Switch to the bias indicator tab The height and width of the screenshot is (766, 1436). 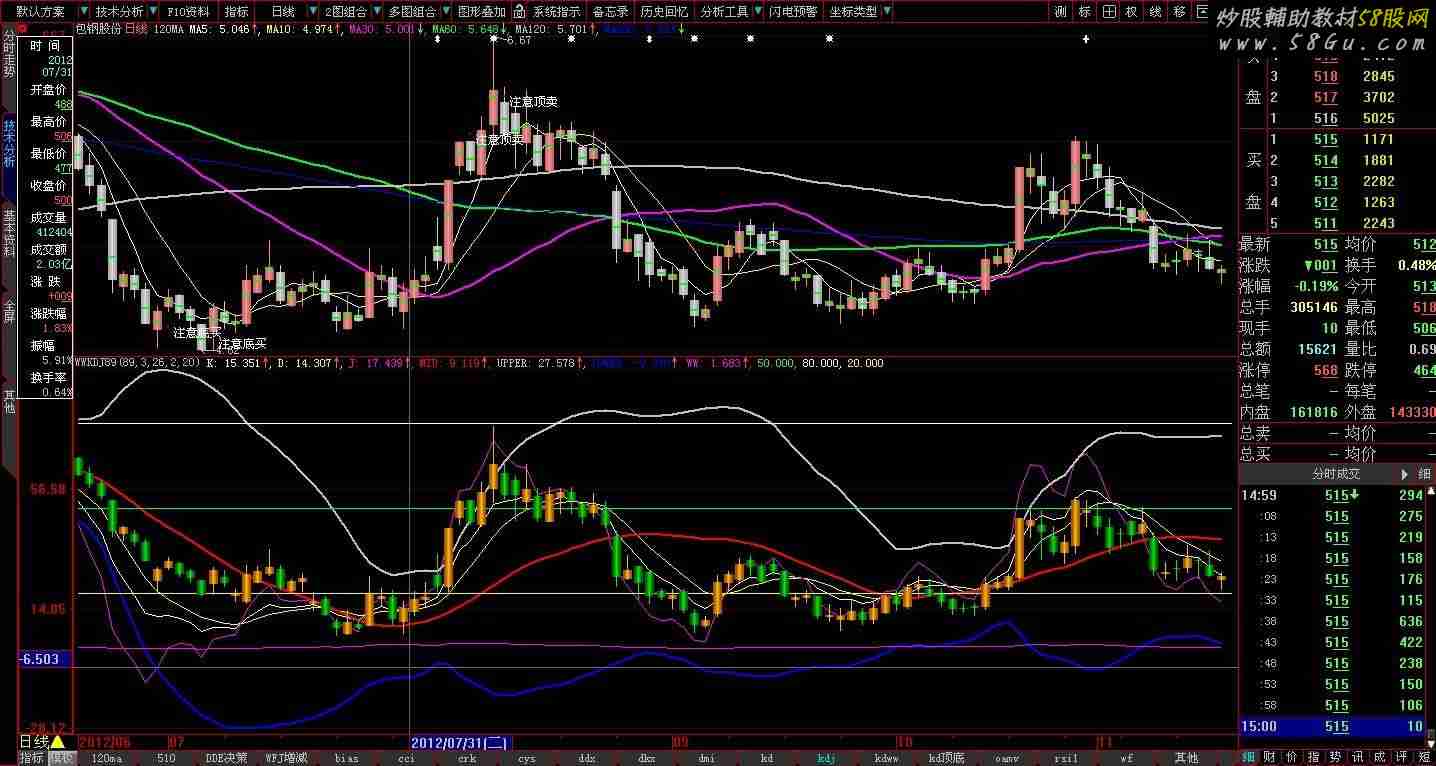pos(346,758)
